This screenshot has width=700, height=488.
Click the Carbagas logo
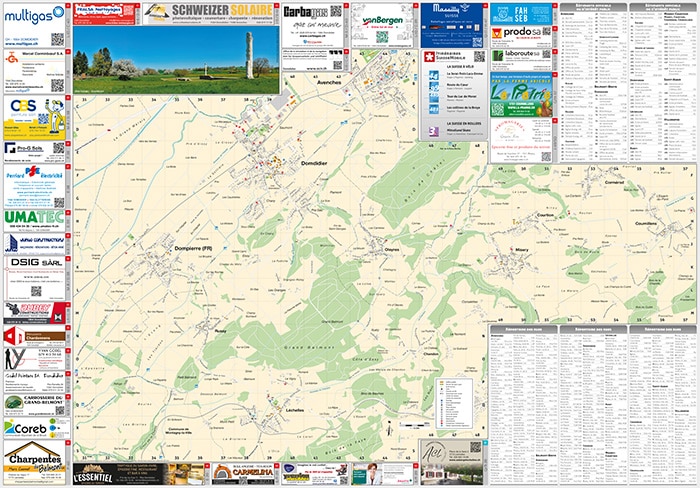(x=306, y=12)
